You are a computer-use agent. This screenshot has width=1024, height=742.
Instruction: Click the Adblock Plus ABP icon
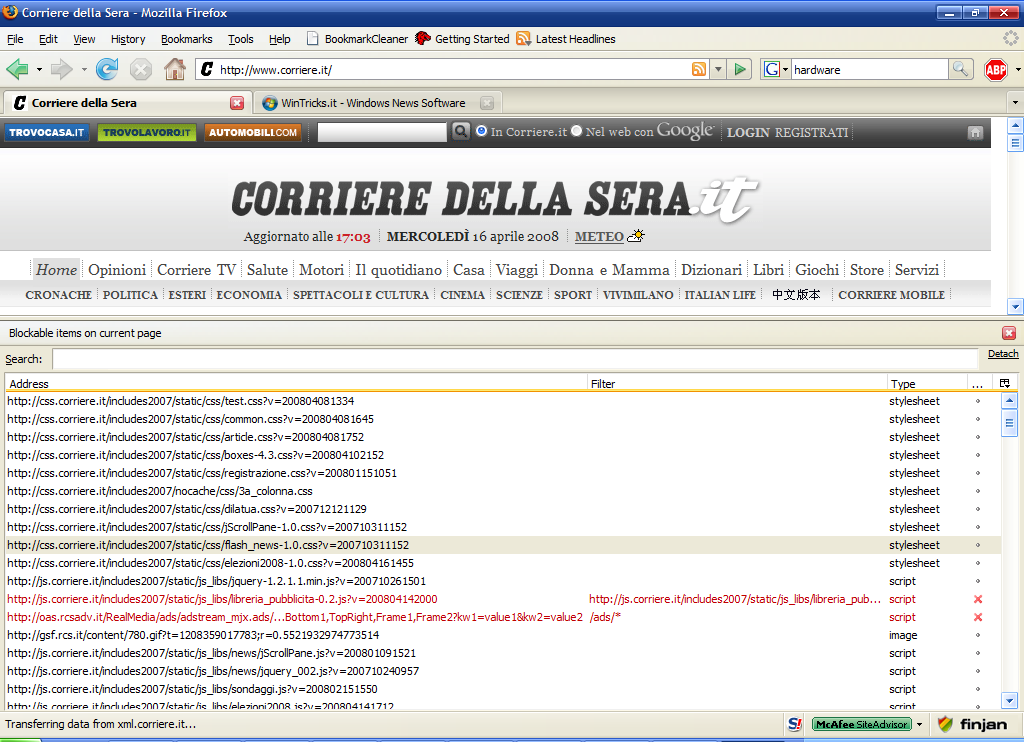pos(995,69)
